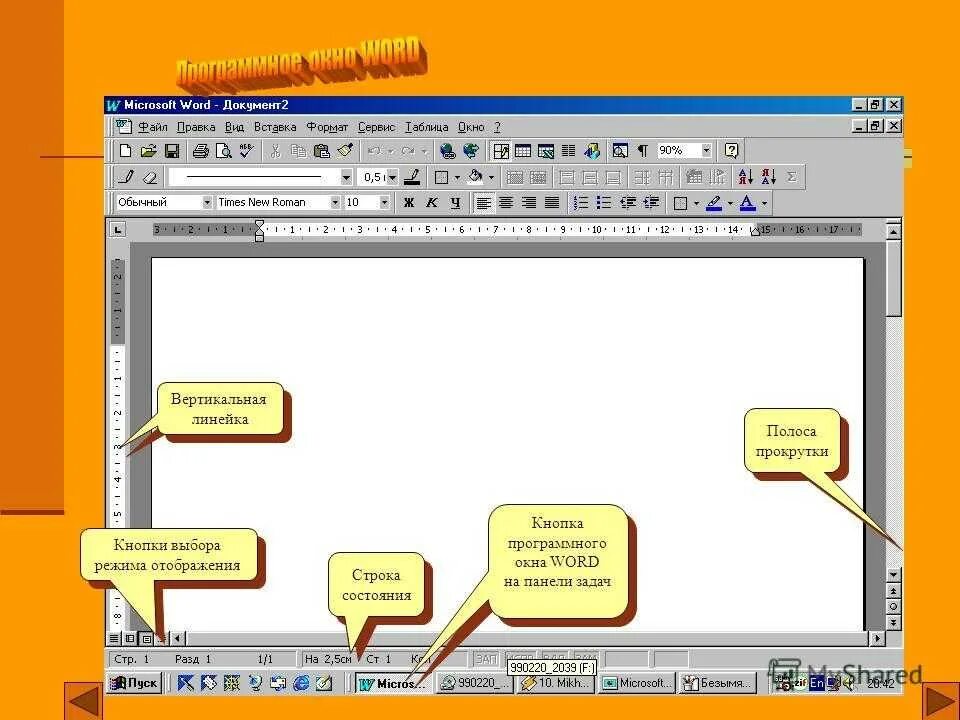Open the Office Assistant help icon
Screen dimensions: 960x720
tap(731, 151)
